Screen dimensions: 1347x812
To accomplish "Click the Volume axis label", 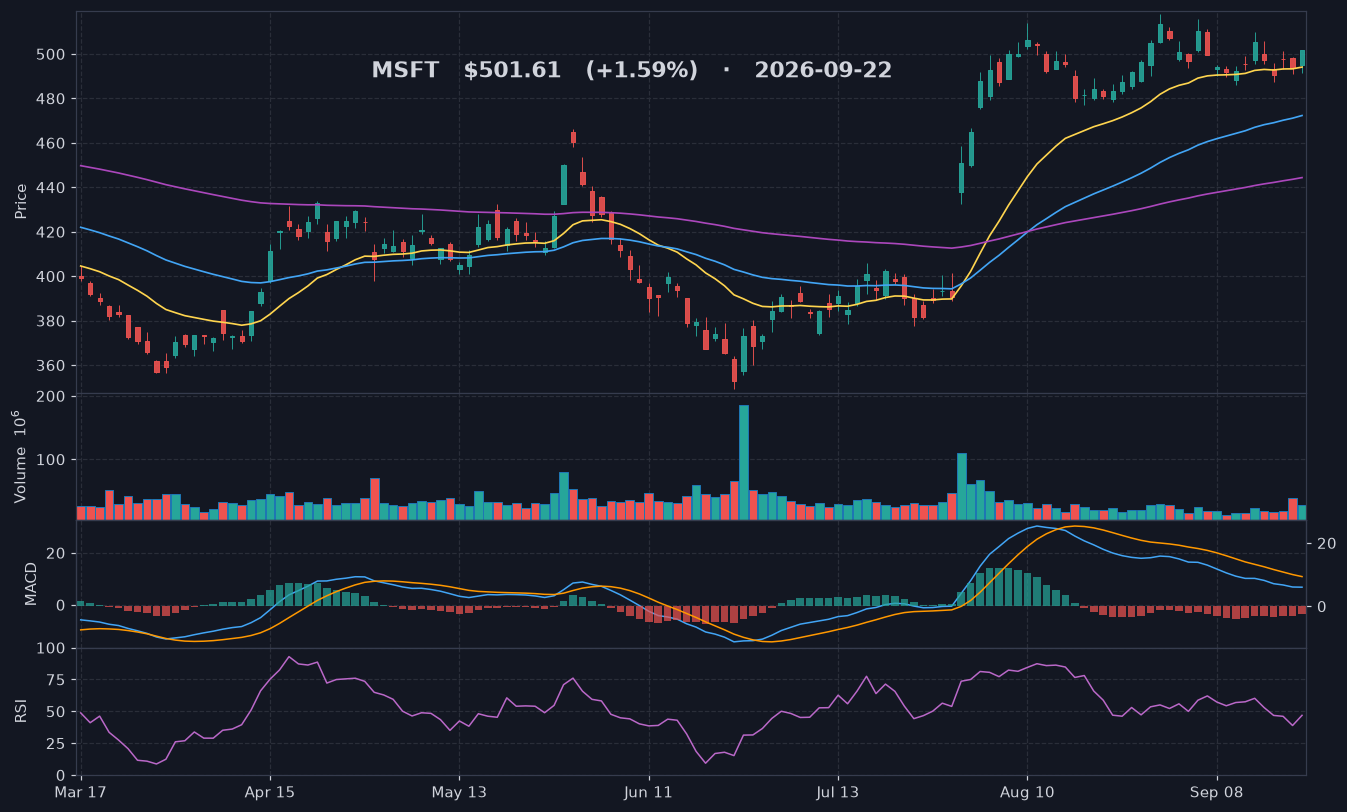I will point(19,456).
